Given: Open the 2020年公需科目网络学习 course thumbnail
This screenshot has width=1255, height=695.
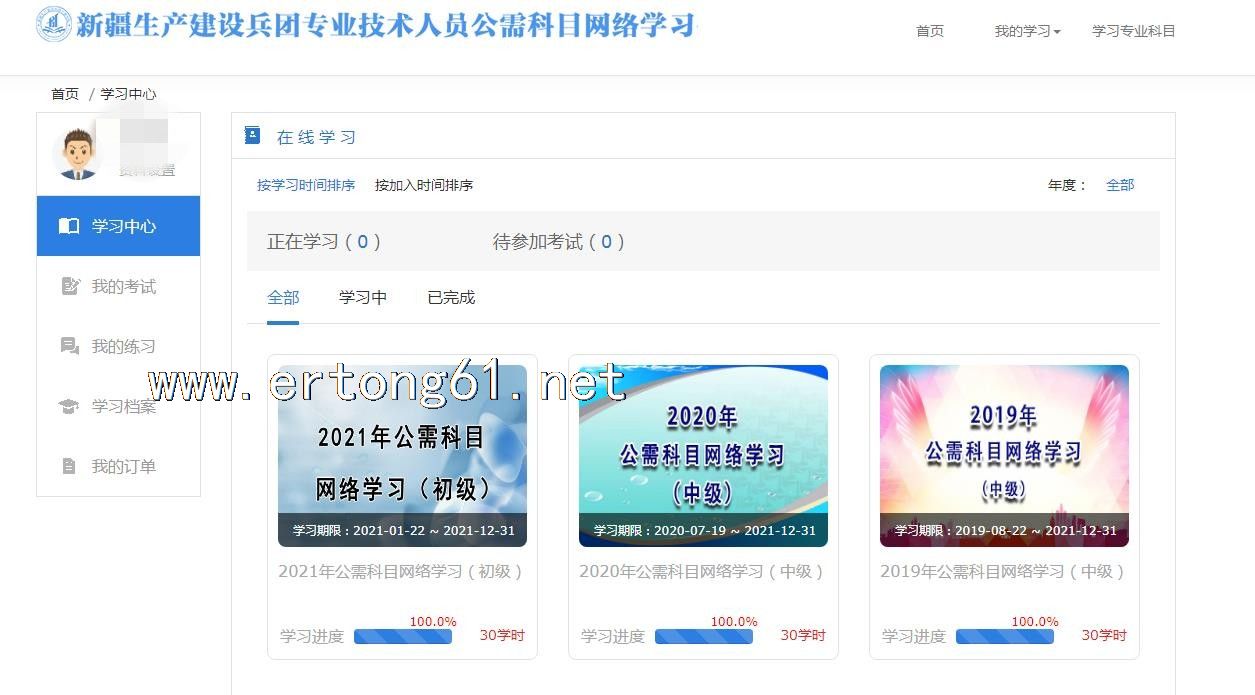Looking at the screenshot, I should pyautogui.click(x=703, y=455).
